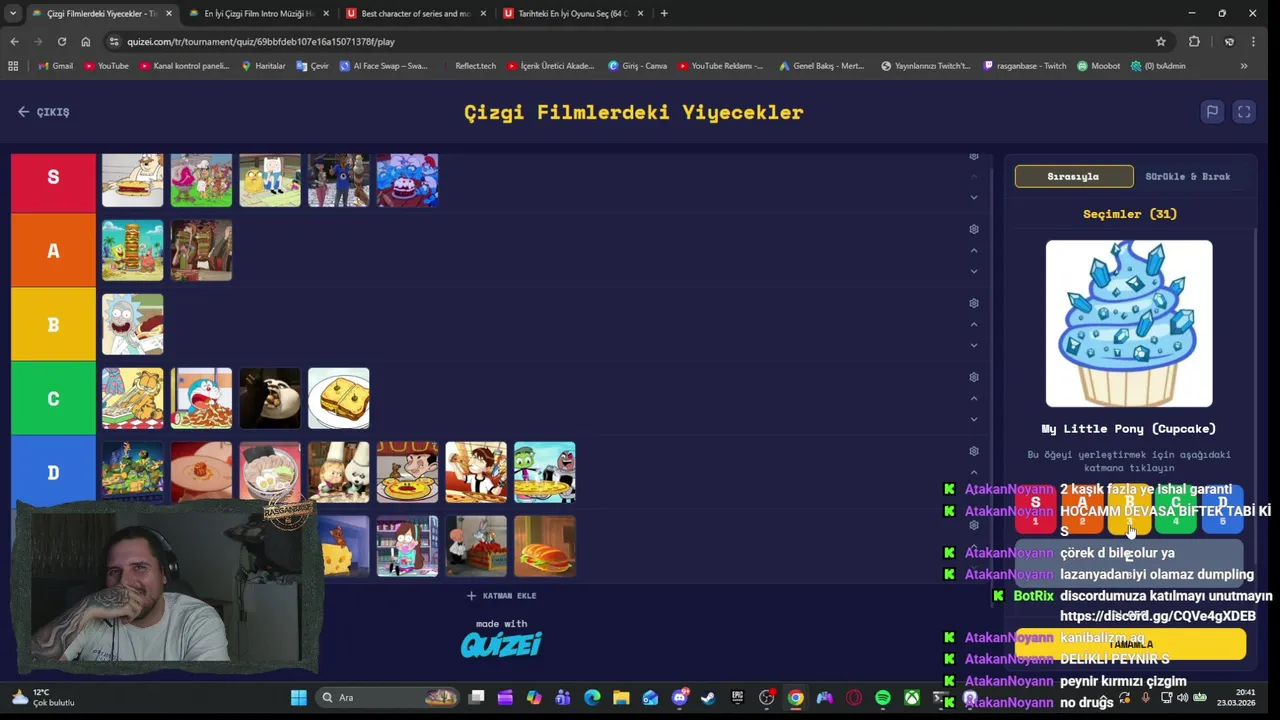Move tier S row up

pos(974,176)
